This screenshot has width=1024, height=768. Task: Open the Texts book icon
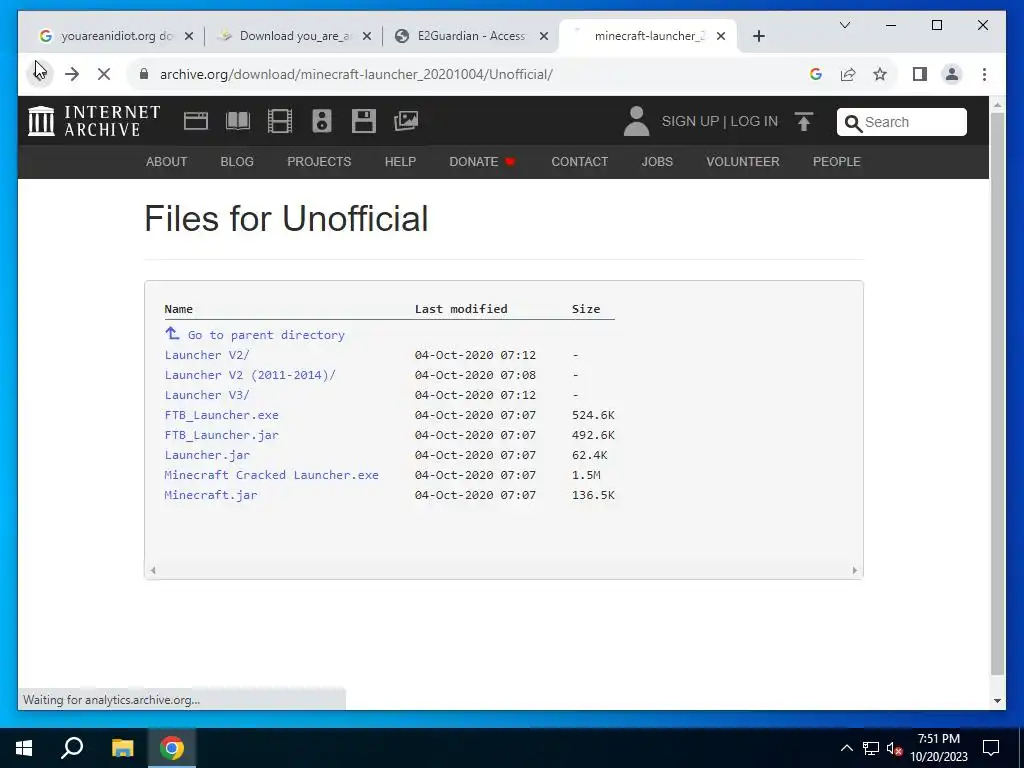[x=238, y=121]
